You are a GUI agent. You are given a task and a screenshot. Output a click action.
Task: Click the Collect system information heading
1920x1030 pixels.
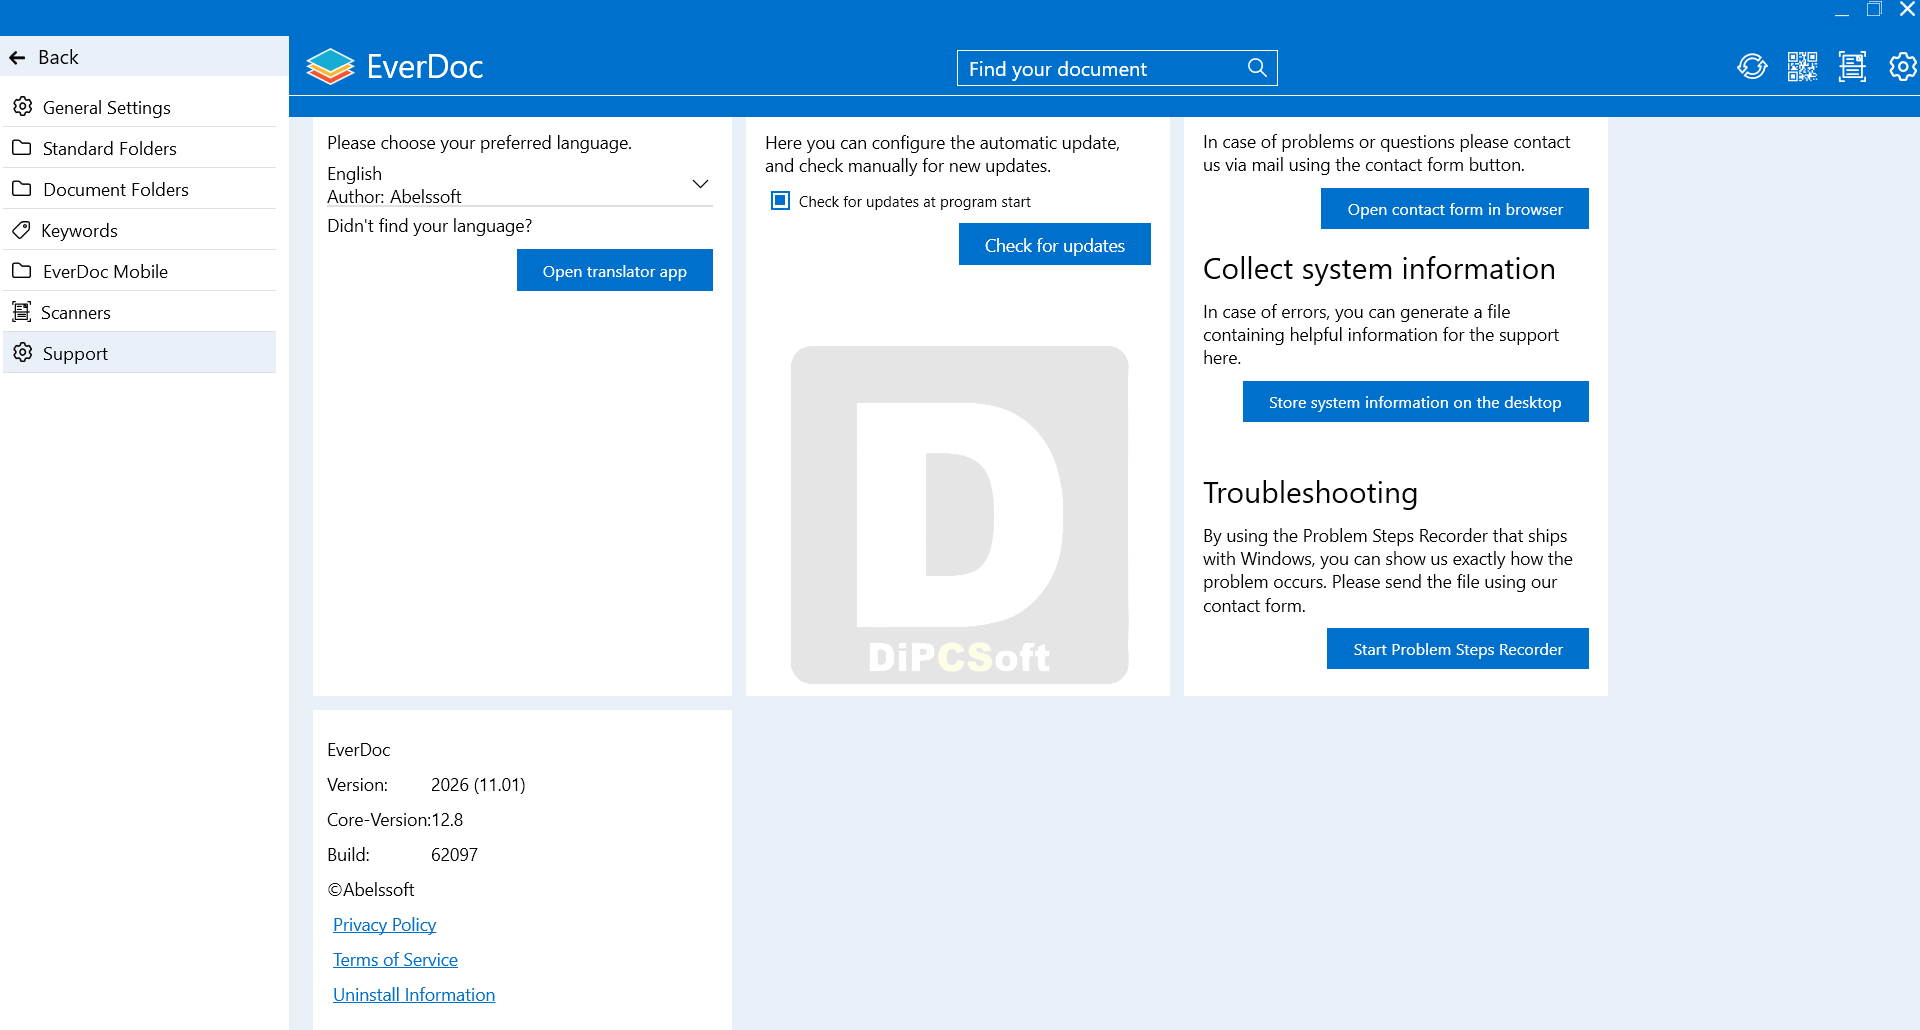coord(1379,268)
